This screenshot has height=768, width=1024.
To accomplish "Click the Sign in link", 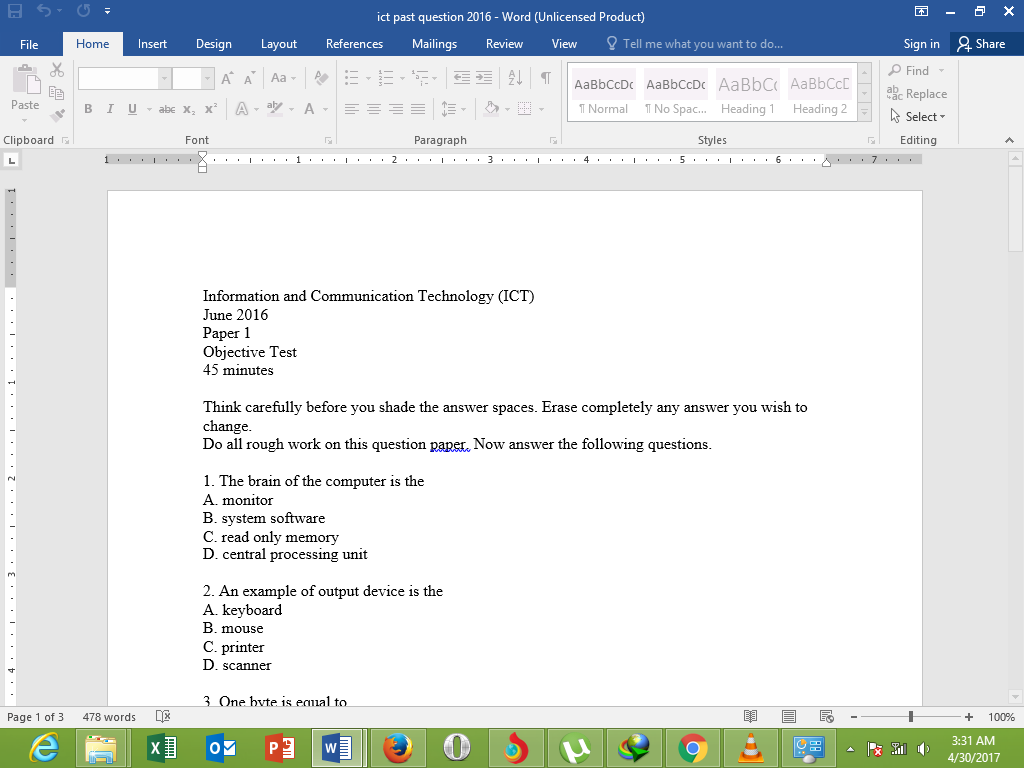I will pyautogui.click(x=920, y=43).
